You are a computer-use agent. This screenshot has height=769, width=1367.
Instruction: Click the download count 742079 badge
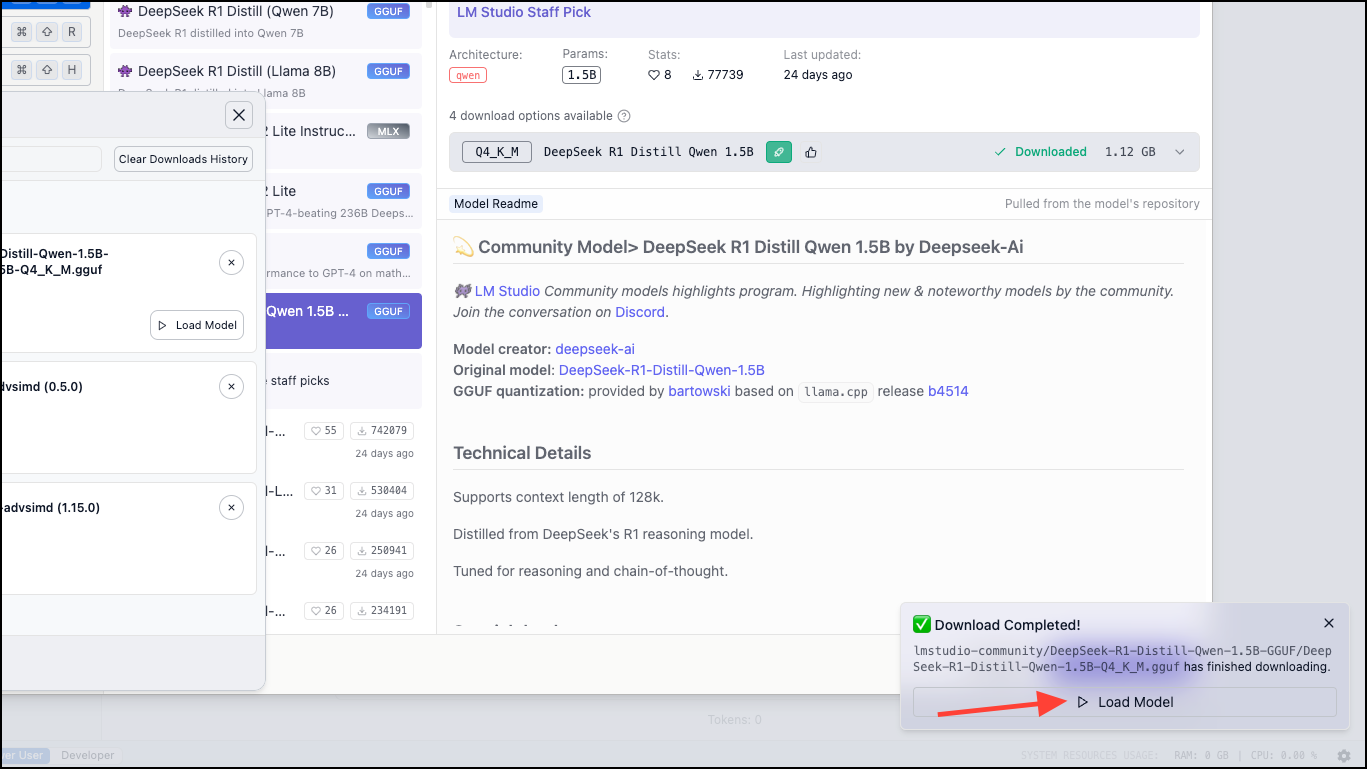[382, 431]
